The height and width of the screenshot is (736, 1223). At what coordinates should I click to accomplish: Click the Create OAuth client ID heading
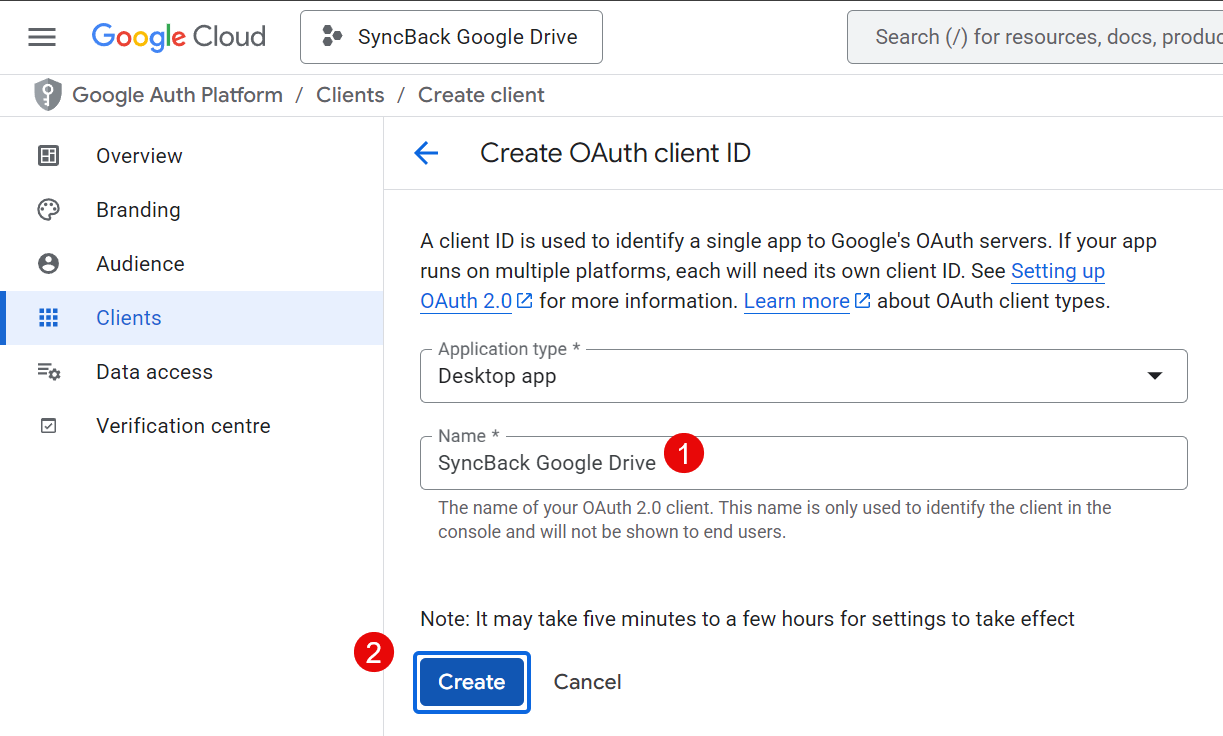click(x=615, y=153)
